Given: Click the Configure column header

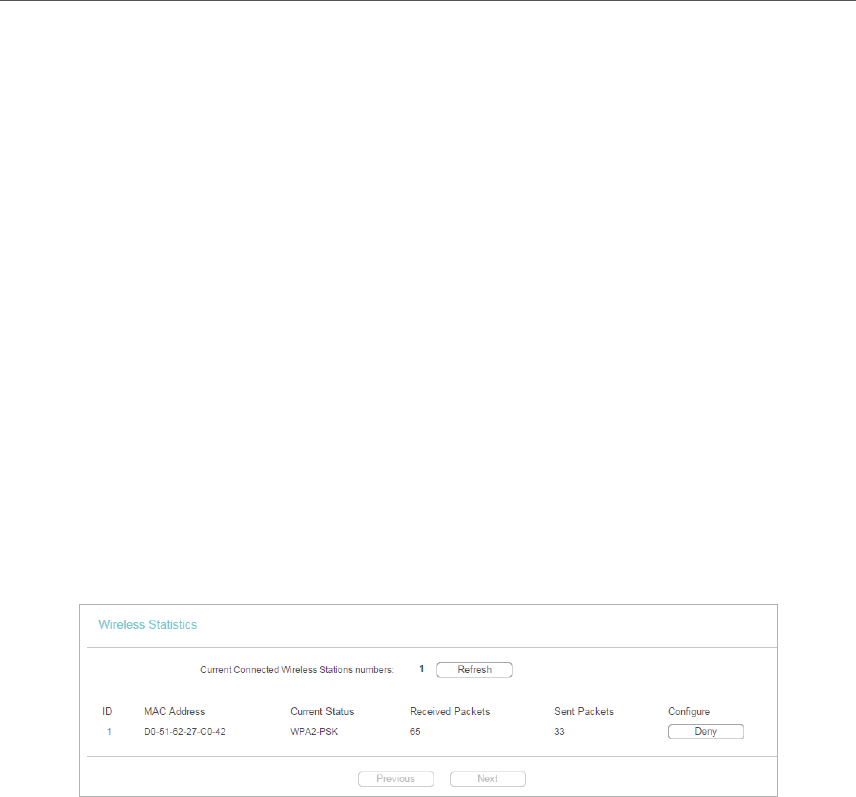Looking at the screenshot, I should pyautogui.click(x=689, y=711).
